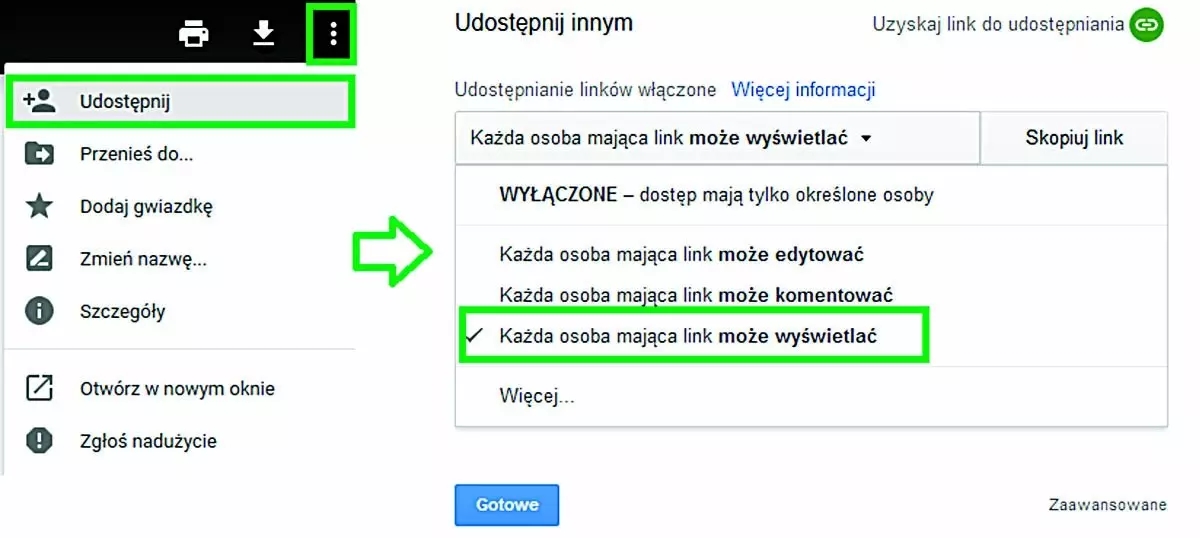Screen dimensions: 1200x538
Task: Select WYŁĄCZONE to disable link sharing
Action: [716, 195]
